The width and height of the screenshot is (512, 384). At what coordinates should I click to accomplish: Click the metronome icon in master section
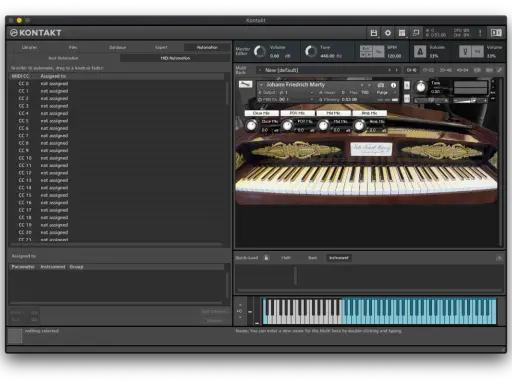[x=420, y=52]
